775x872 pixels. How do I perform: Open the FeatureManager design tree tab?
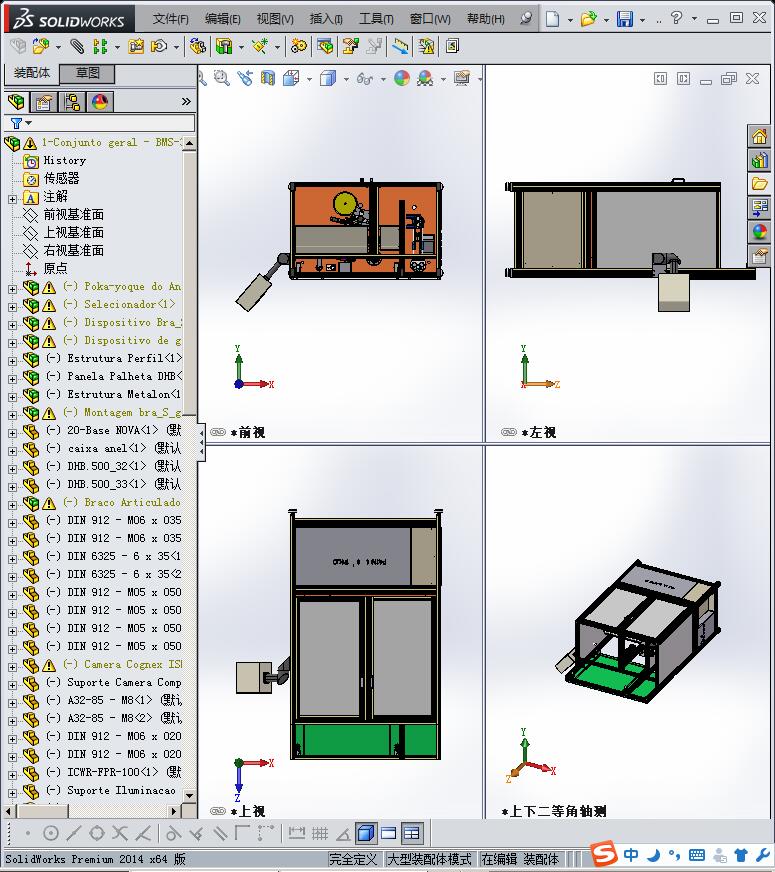(x=16, y=102)
